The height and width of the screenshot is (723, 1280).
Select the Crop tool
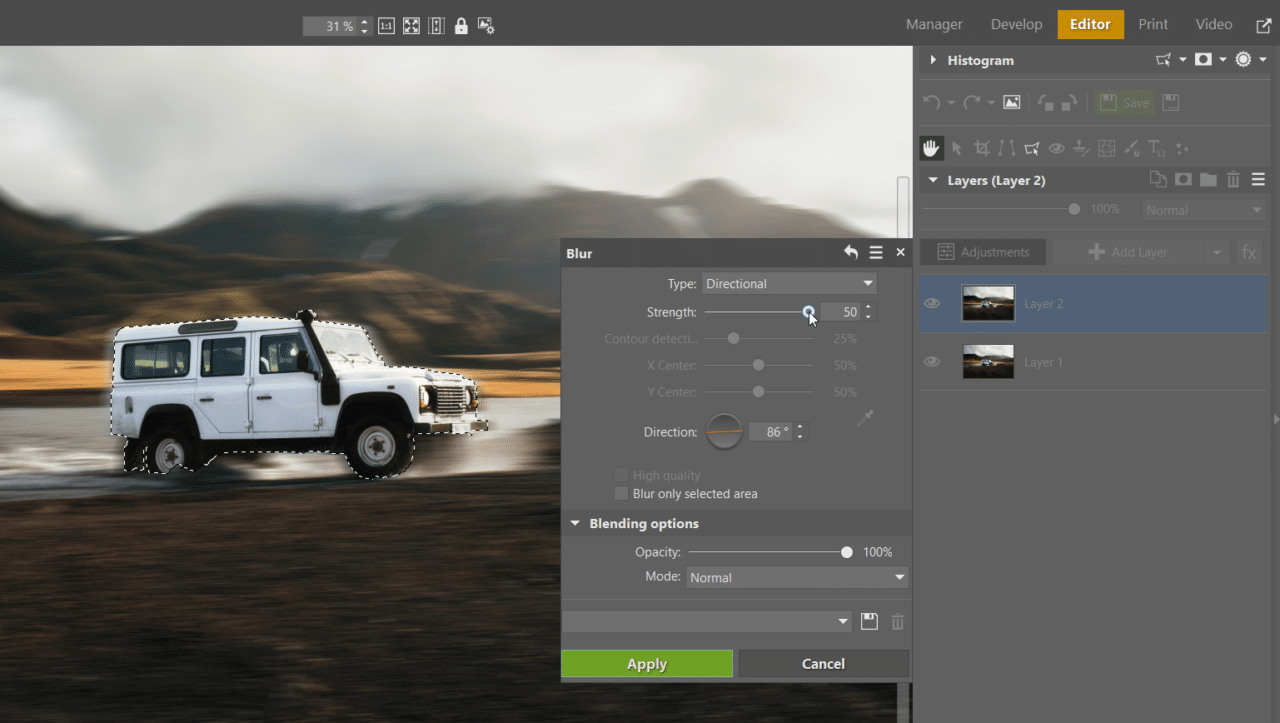981,148
